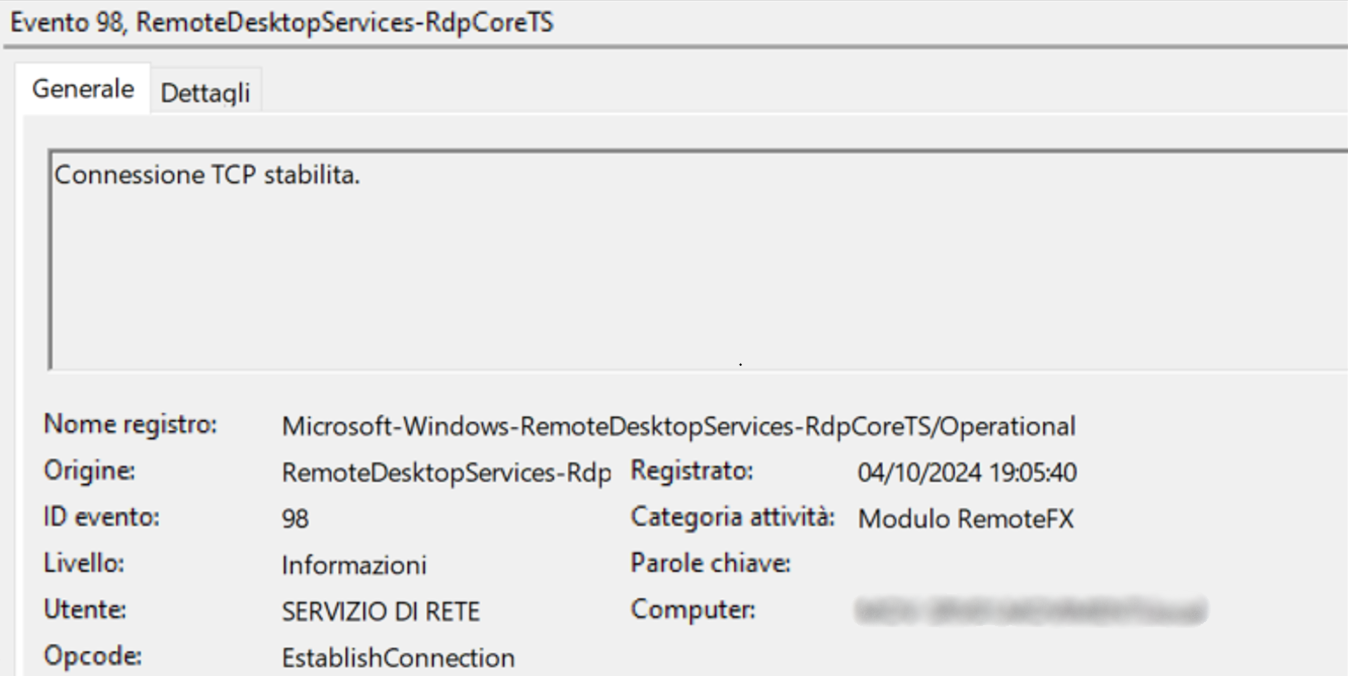Click the blurred Computer name value
Image resolution: width=1348 pixels, height=676 pixels.
pyautogui.click(x=1030, y=610)
